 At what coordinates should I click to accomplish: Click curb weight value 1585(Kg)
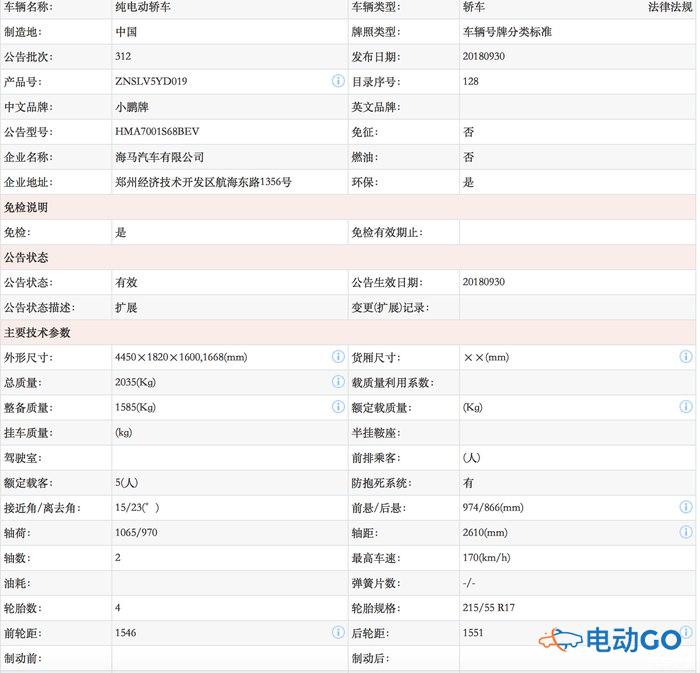[x=135, y=407]
